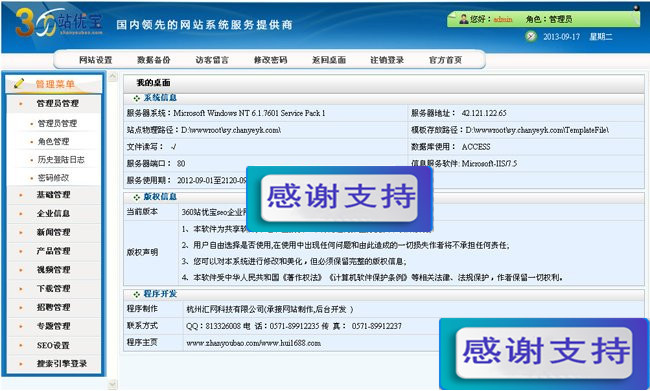Go to 返回桌面 in the top navigation
The width and height of the screenshot is (650, 391).
coord(329,60)
